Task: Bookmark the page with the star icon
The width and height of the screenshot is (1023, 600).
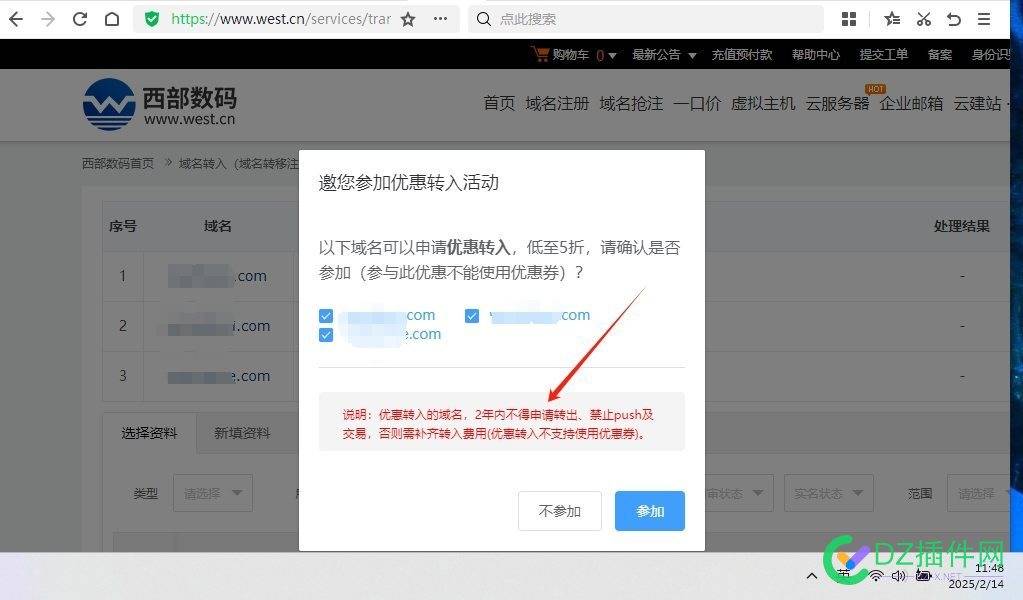Action: [x=408, y=20]
